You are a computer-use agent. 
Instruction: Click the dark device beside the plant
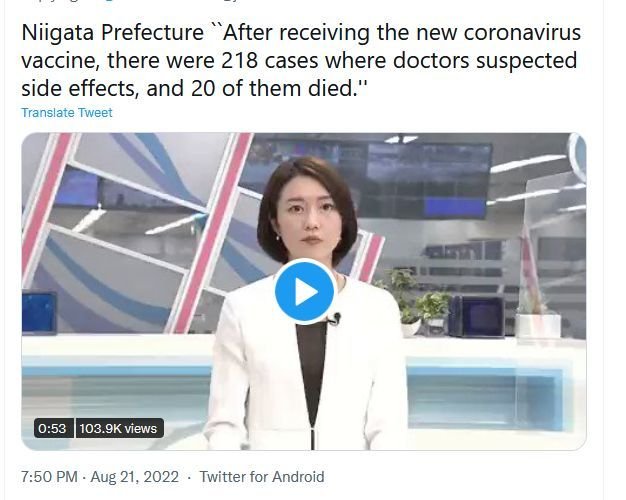pyautogui.click(x=478, y=316)
